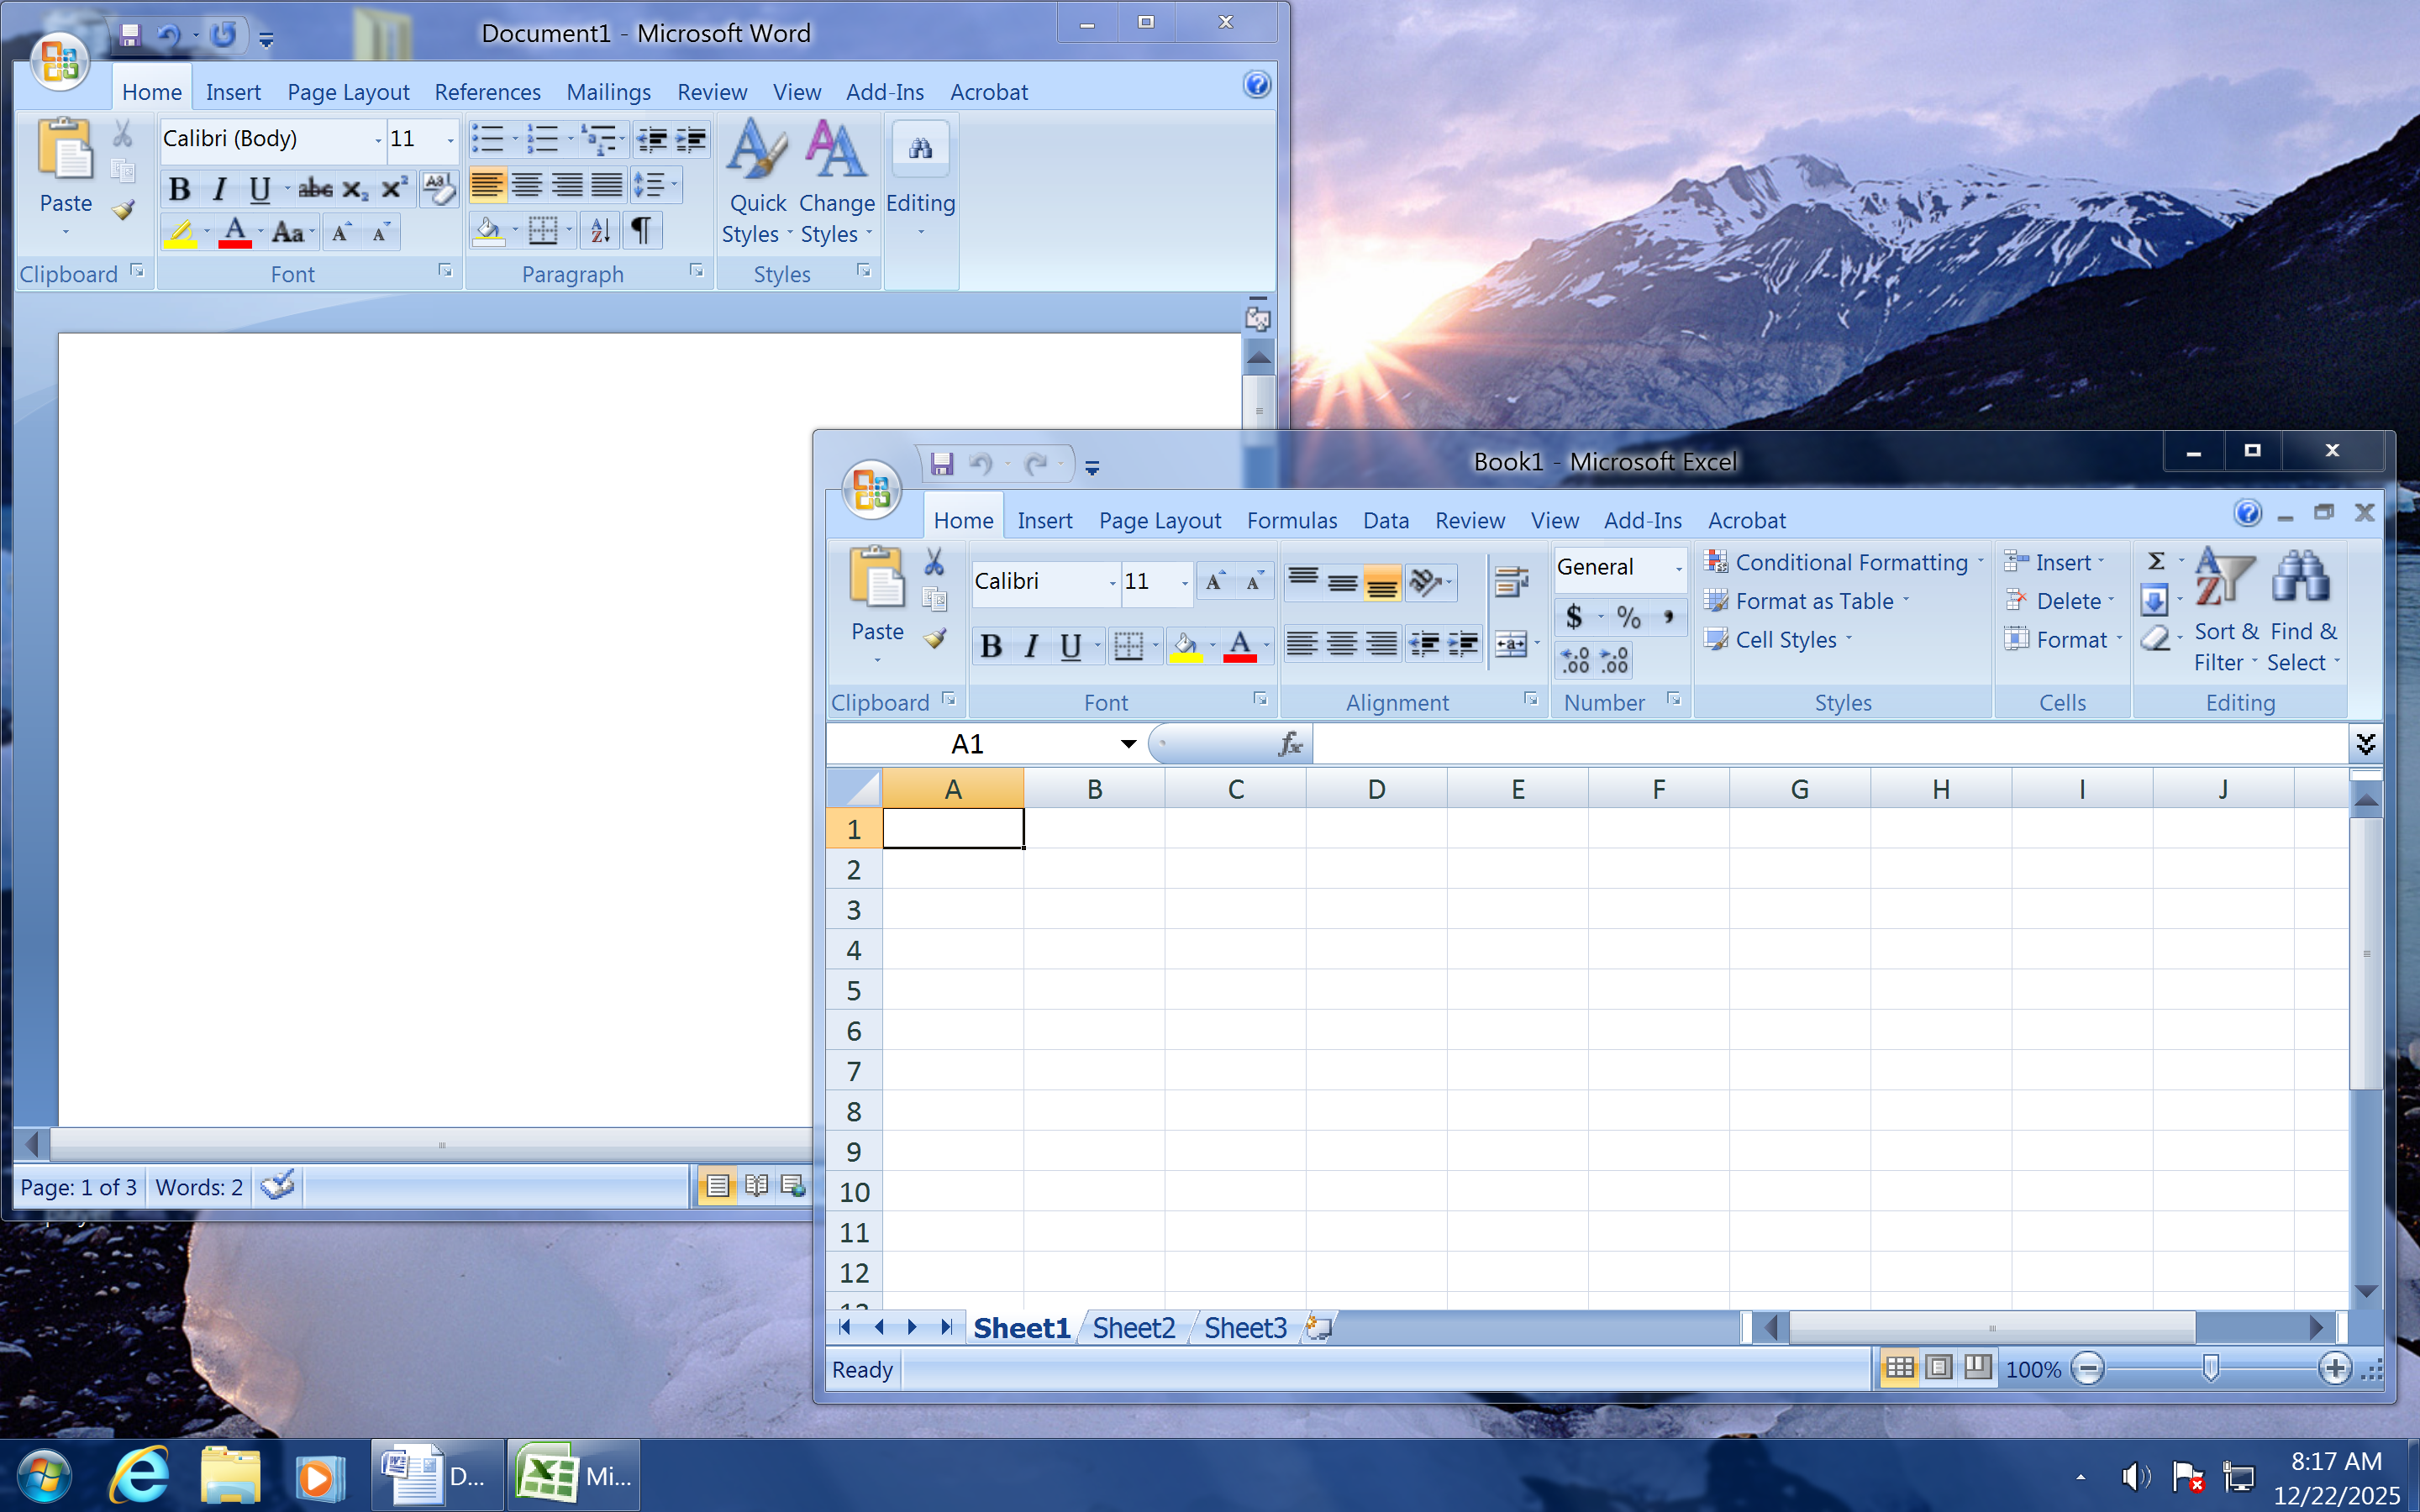
Task: Click Excel's Name Box showing A1
Action: (968, 744)
